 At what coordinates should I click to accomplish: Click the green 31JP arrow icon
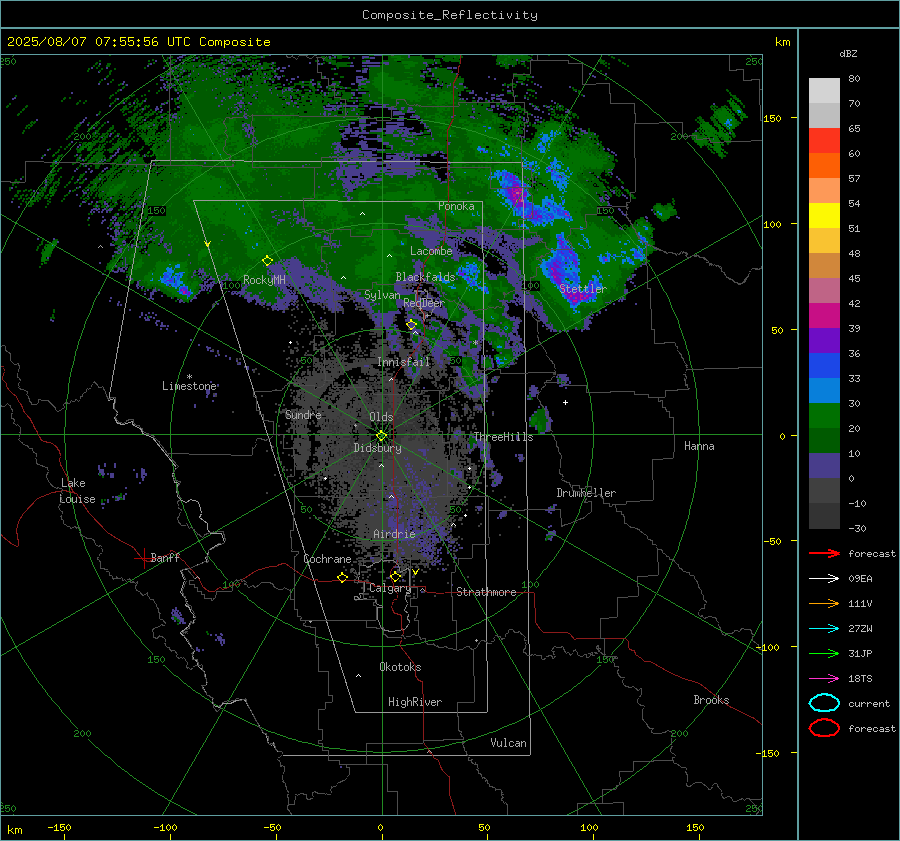pyautogui.click(x=824, y=653)
